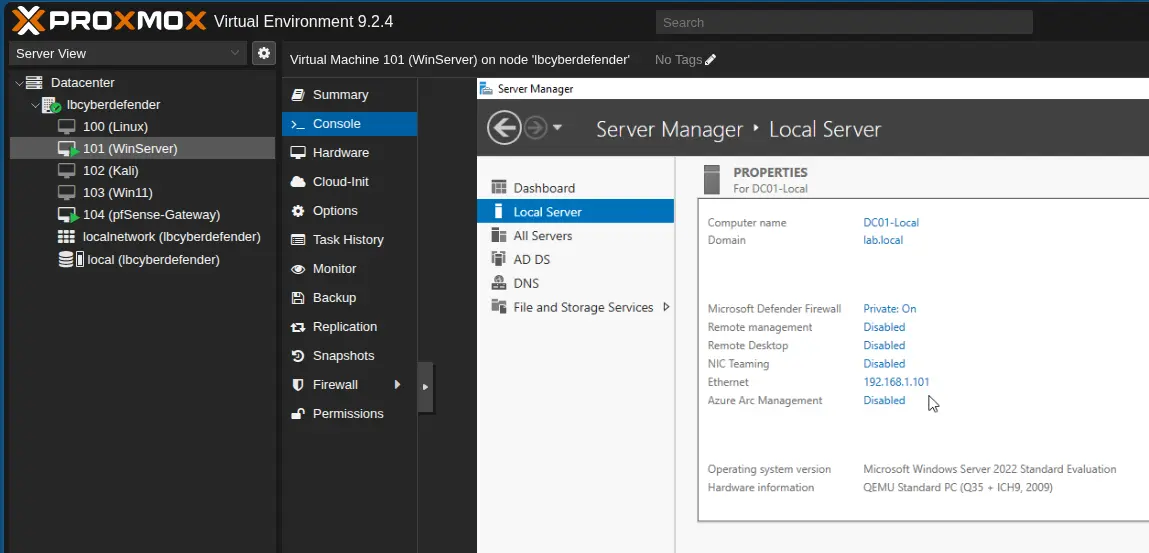Click the Options gear icon
Viewport: 1149px width, 553px height.
point(298,210)
